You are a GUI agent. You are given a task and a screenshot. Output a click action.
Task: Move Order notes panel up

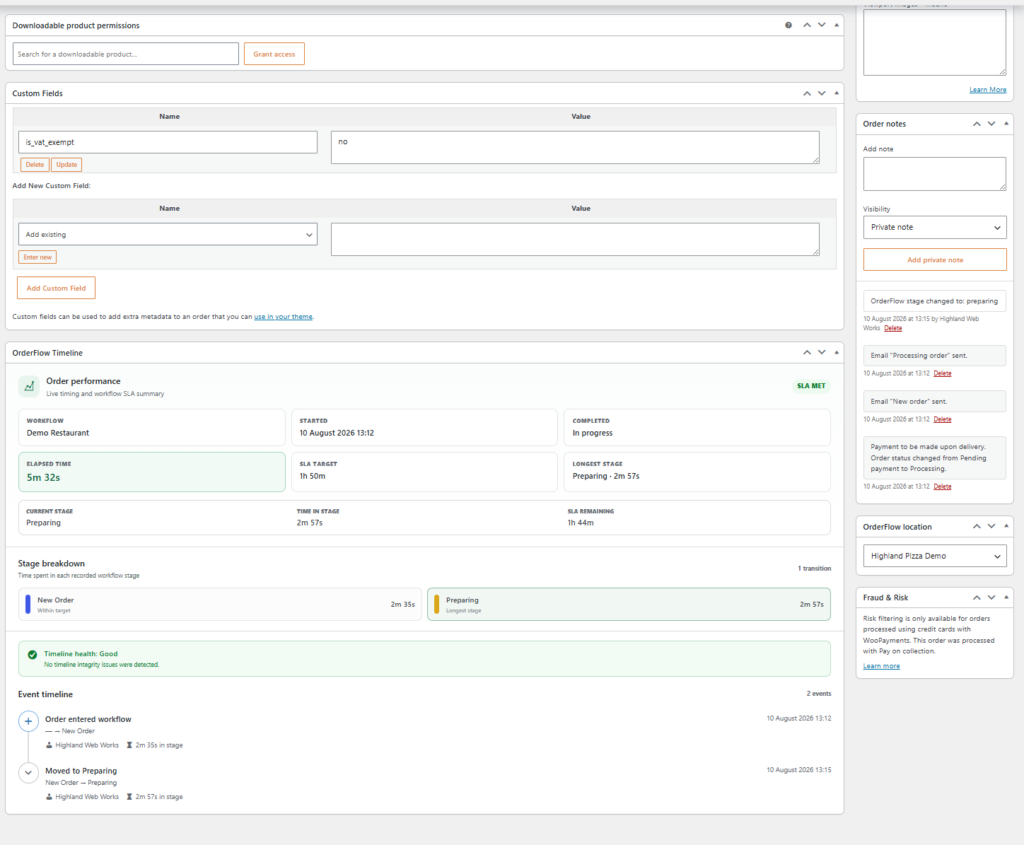pyautogui.click(x=977, y=124)
